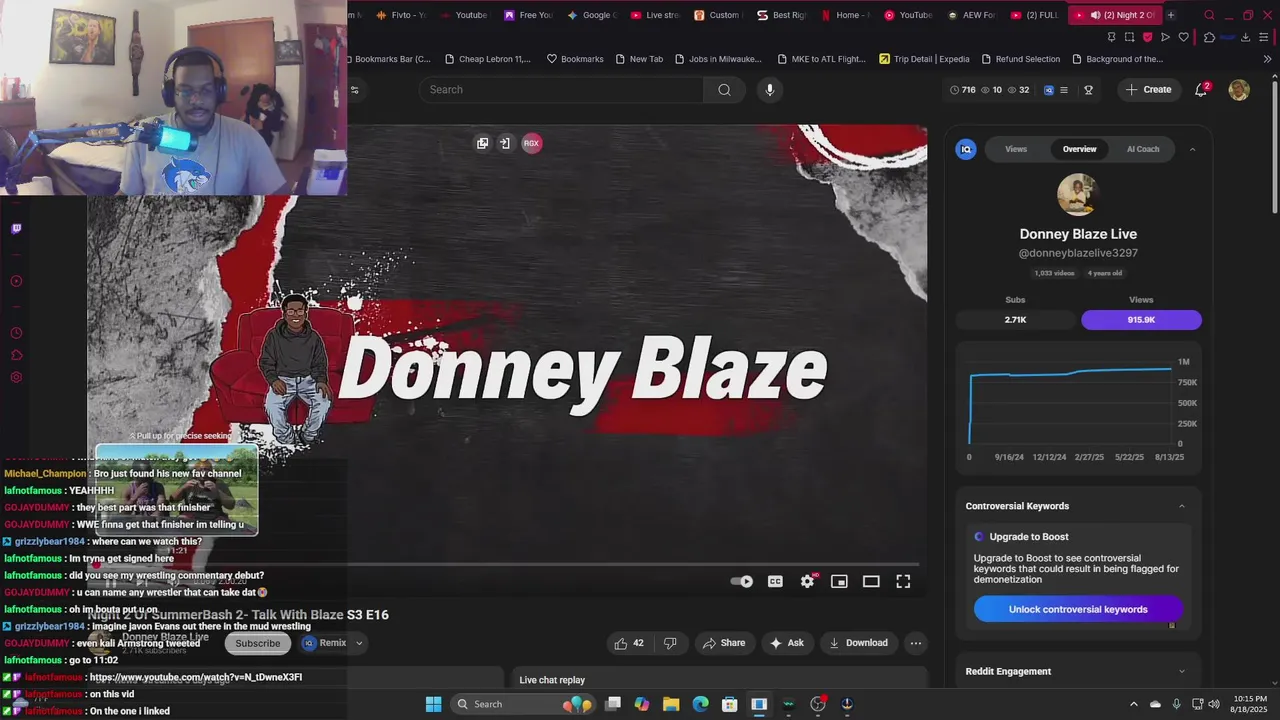Select Overview tab in vidIQ panel
Screen dimensions: 1280x720
coord(1079,149)
